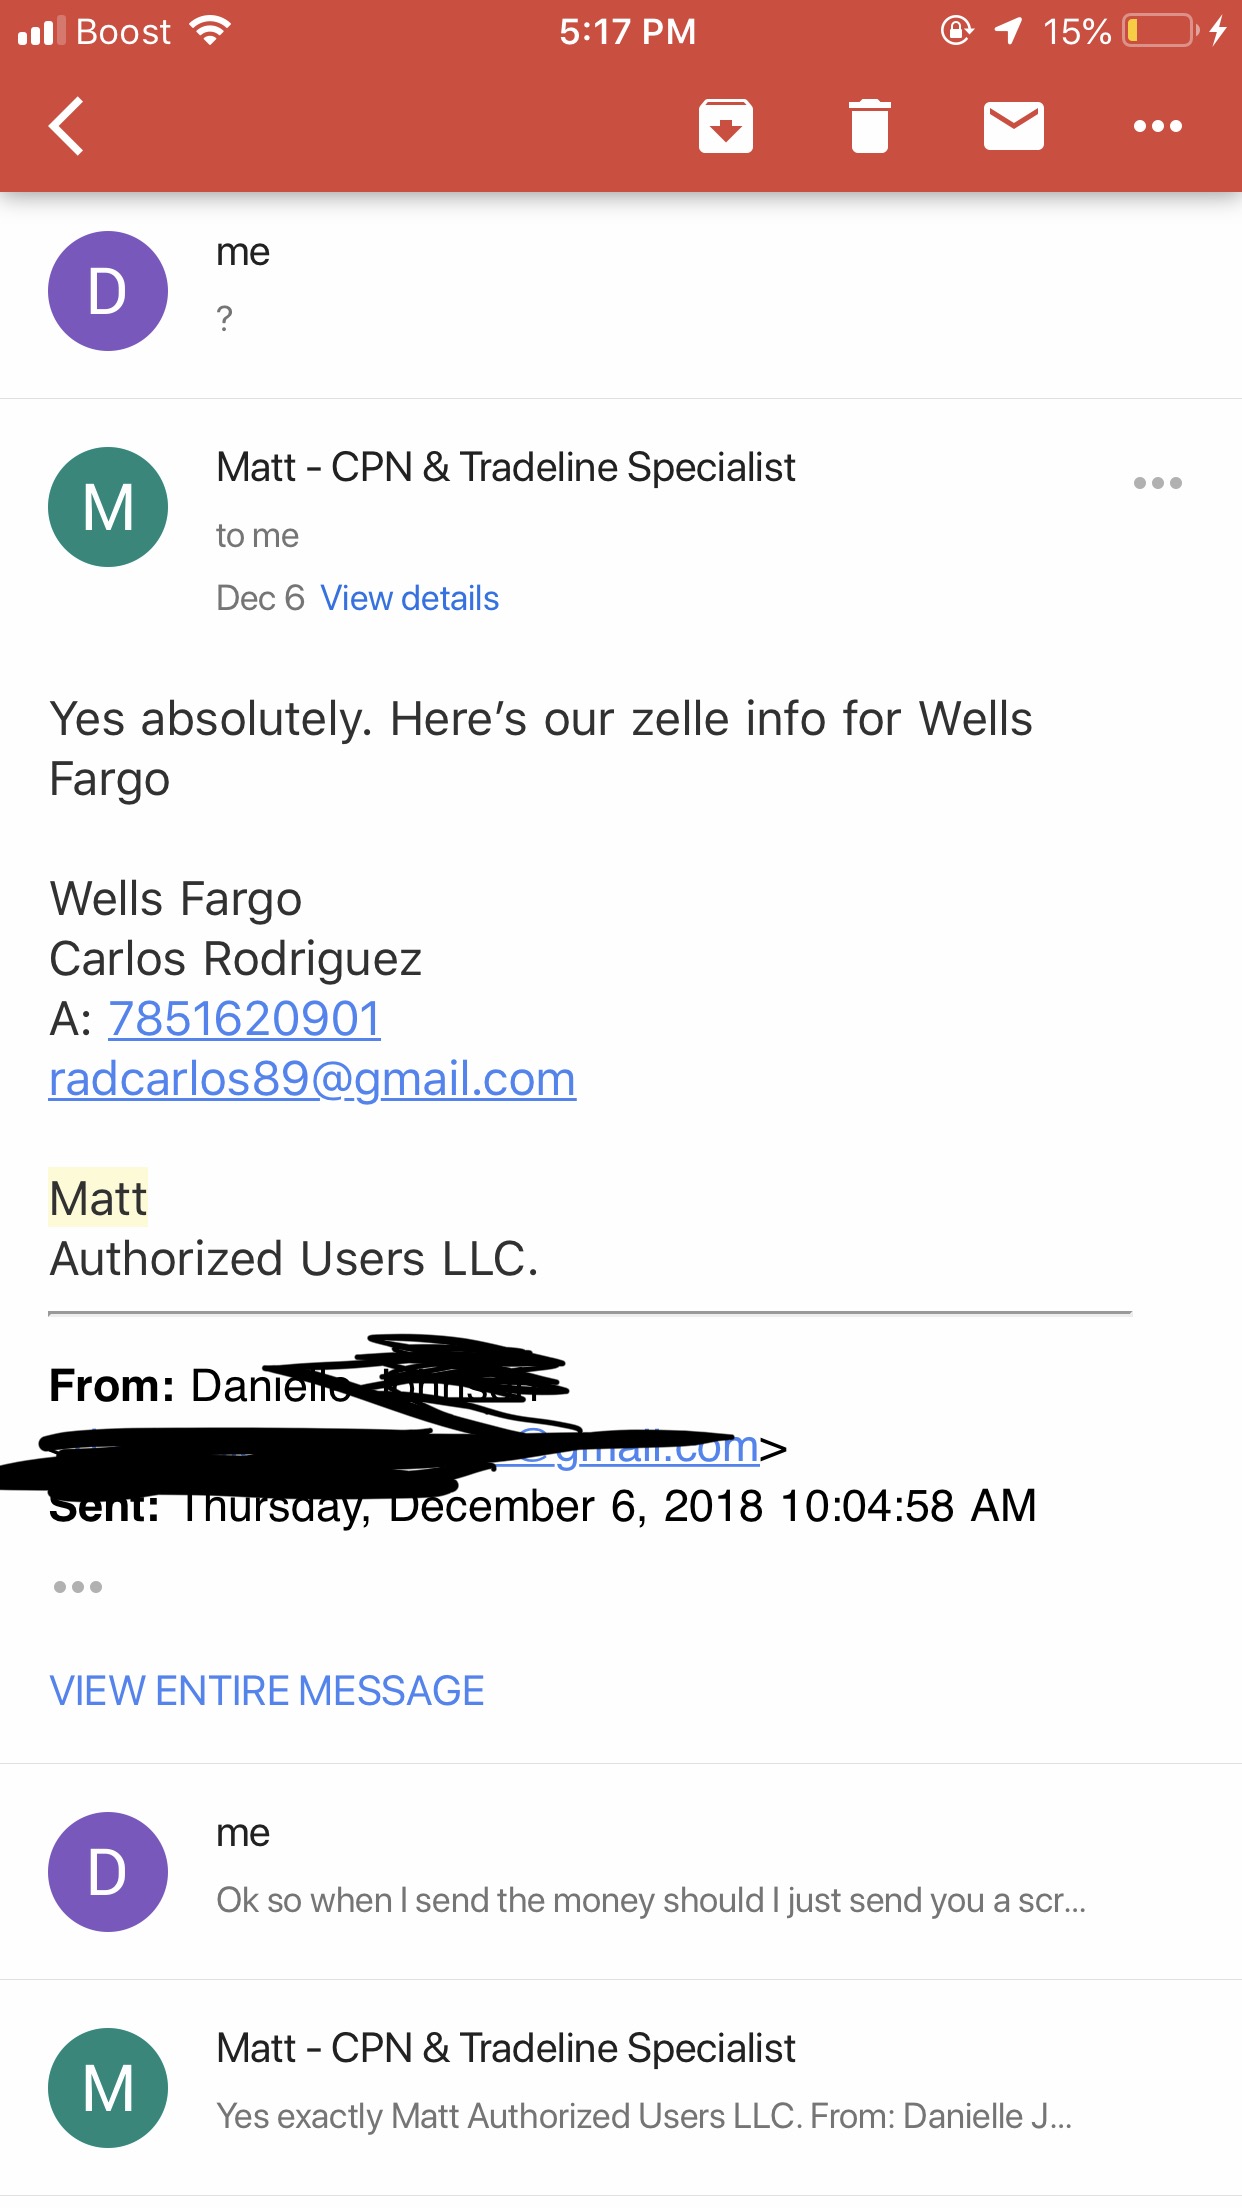
Task: Tap Matt's green M avatar
Action: point(108,507)
